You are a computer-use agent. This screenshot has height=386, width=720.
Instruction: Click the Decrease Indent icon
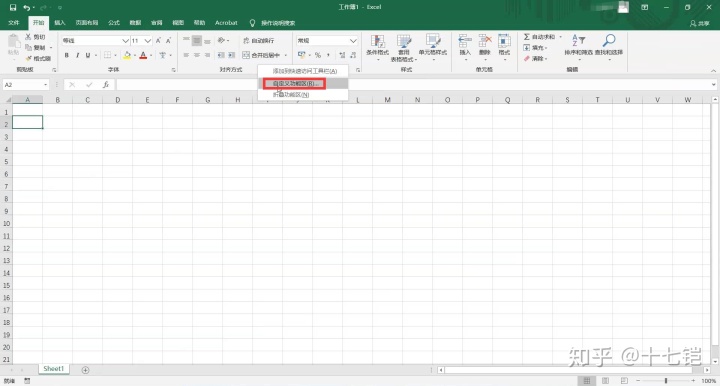[x=221, y=55]
